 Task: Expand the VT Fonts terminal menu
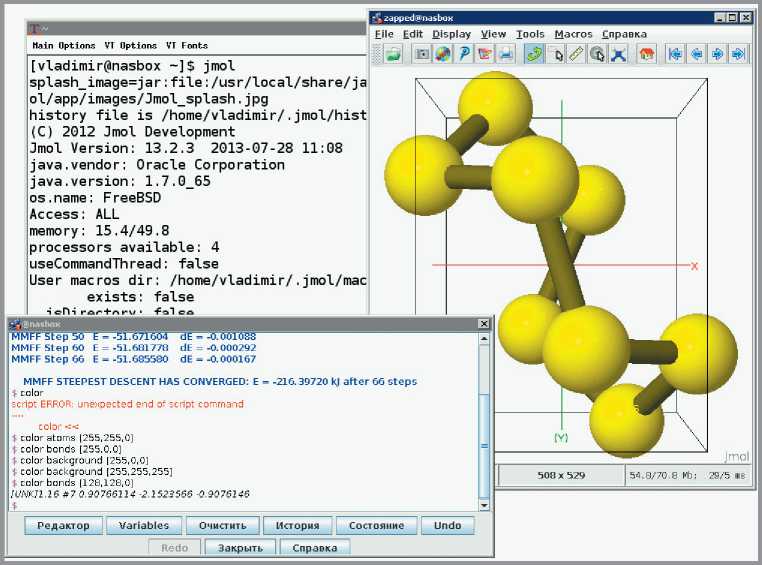coord(187,46)
